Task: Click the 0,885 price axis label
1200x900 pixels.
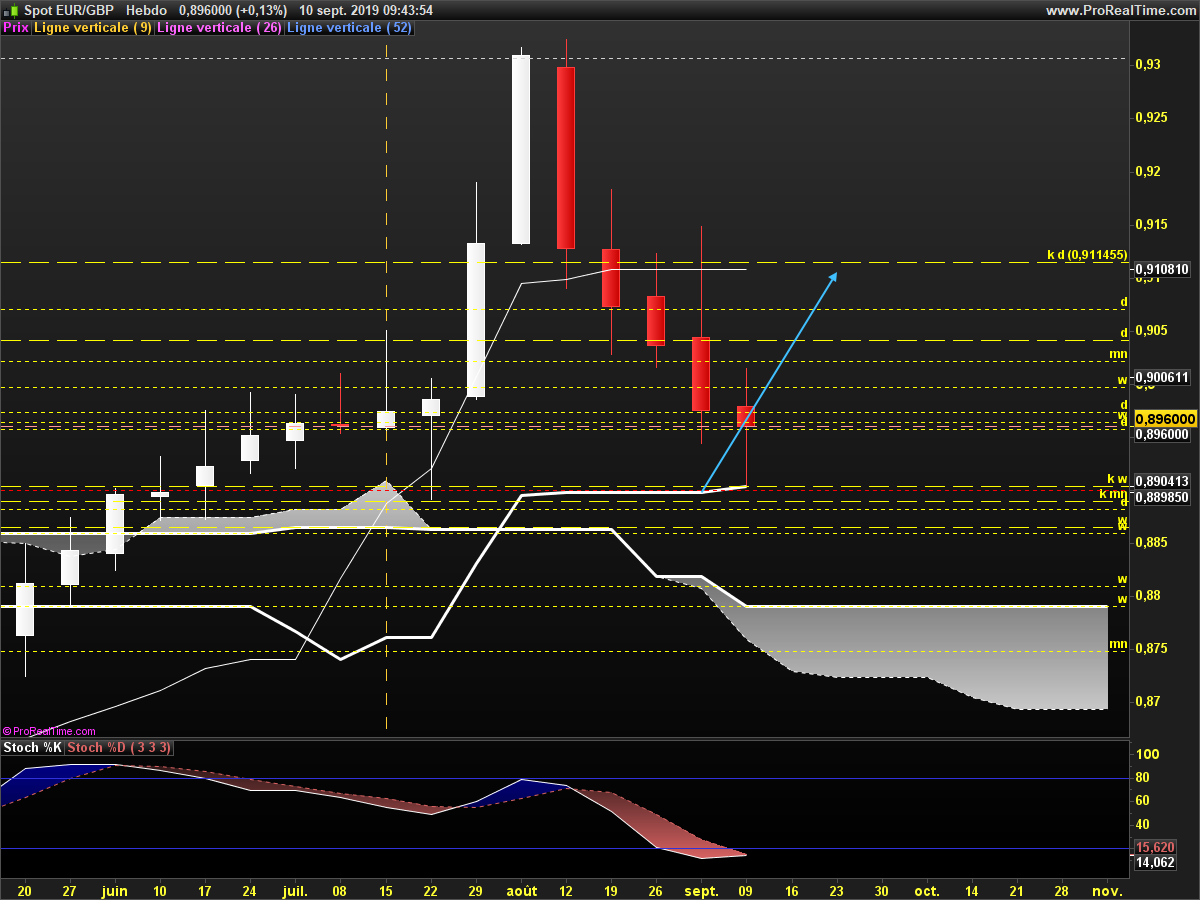Action: [x=1153, y=543]
